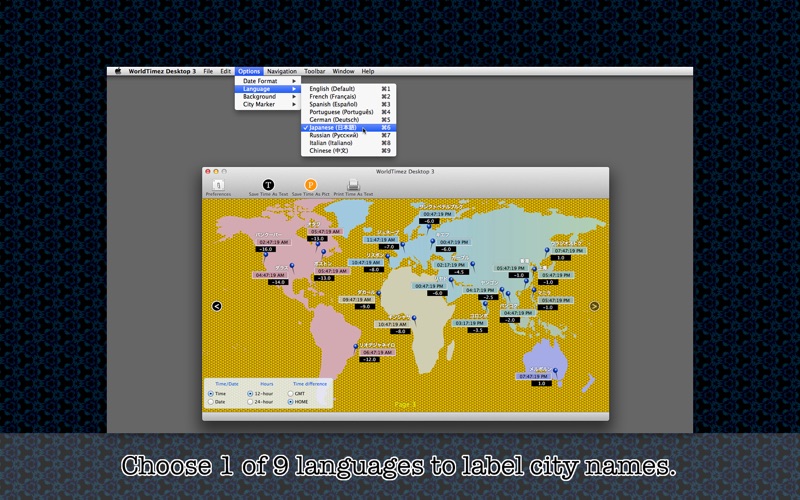
Task: Open the Preferences toolbar icon
Action: tap(218, 185)
